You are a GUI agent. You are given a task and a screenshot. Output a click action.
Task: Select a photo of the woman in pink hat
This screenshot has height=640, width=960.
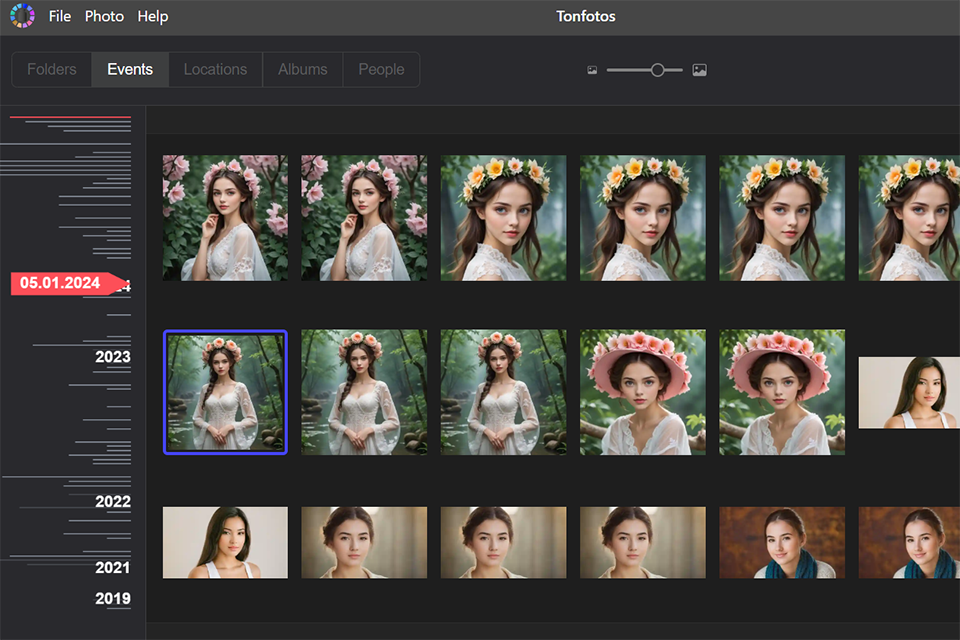[642, 392]
